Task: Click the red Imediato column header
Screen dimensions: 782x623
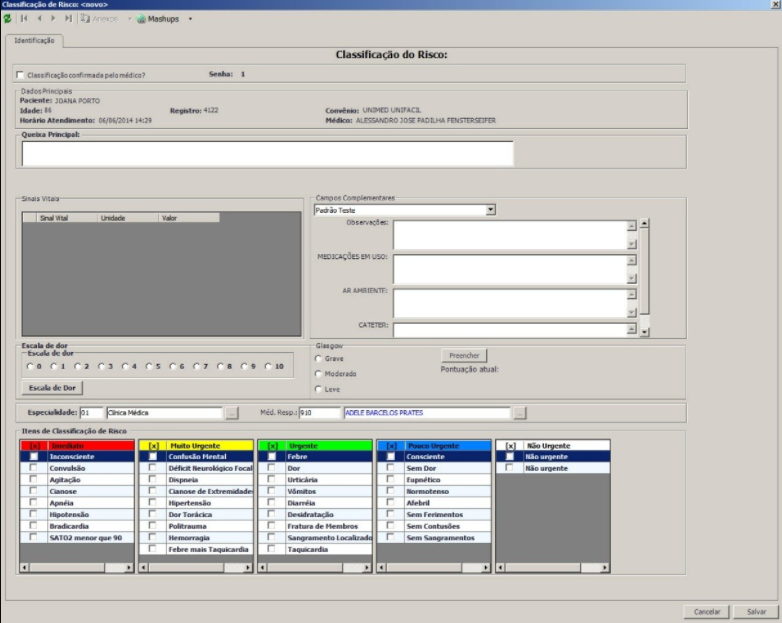Action: 77,445
